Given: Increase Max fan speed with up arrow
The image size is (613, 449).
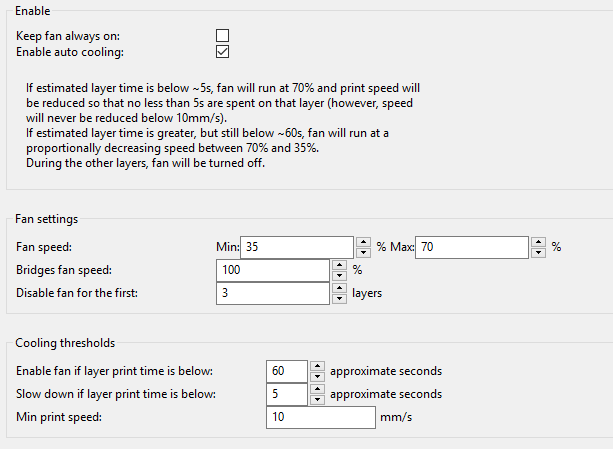Looking at the screenshot, I should (539, 242).
